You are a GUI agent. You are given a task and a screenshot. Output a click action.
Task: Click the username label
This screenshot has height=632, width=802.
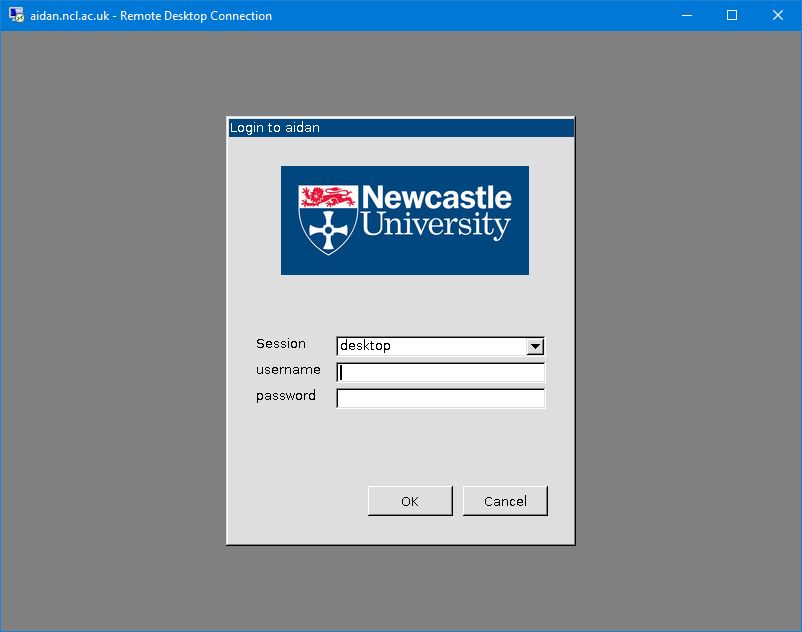click(288, 370)
